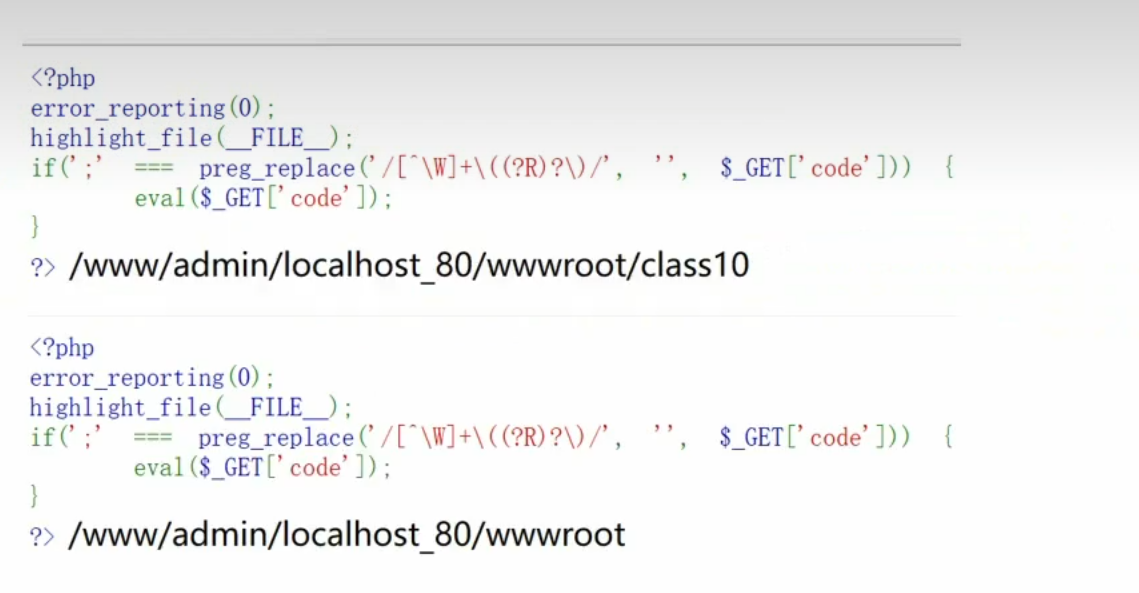Click the class10 directory path text
The image size is (1139, 593).
408,266
